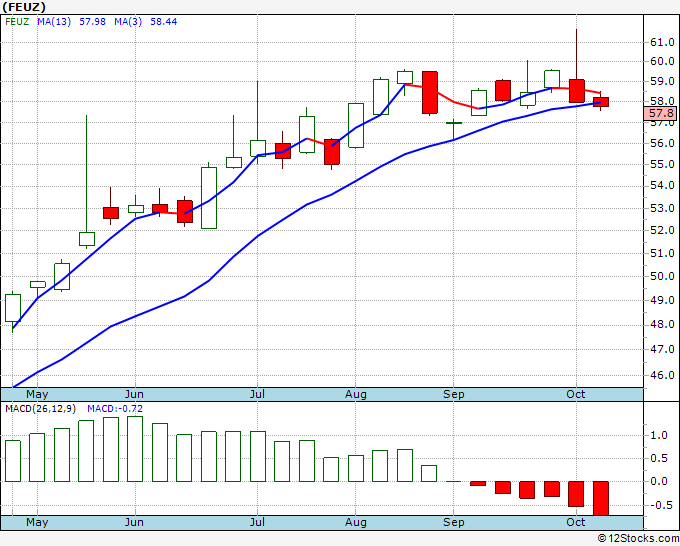Image resolution: width=680 pixels, height=546 pixels.
Task: Click the MACD:-0.72 value label
Action: [115, 409]
